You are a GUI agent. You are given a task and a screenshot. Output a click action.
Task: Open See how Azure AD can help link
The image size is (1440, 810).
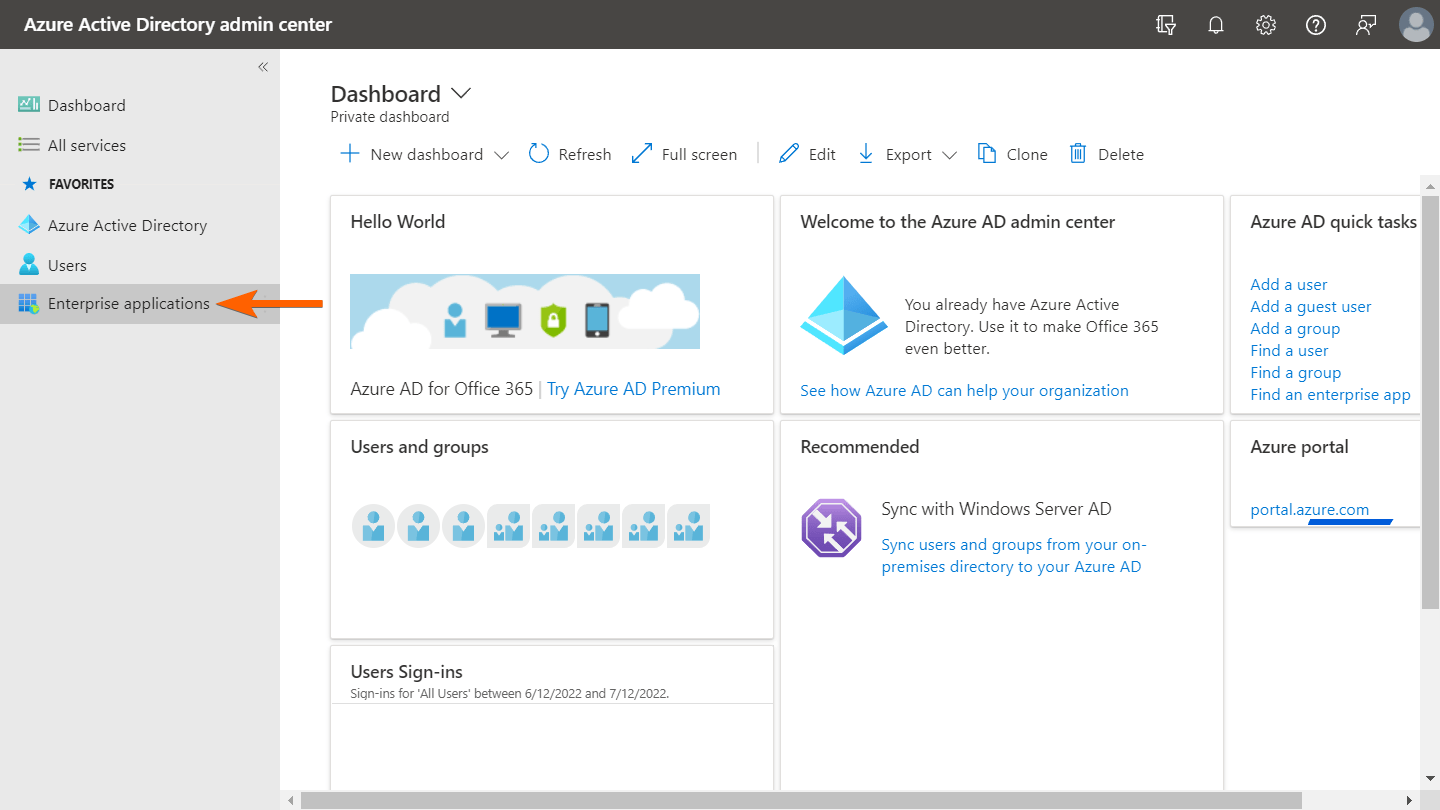964,390
